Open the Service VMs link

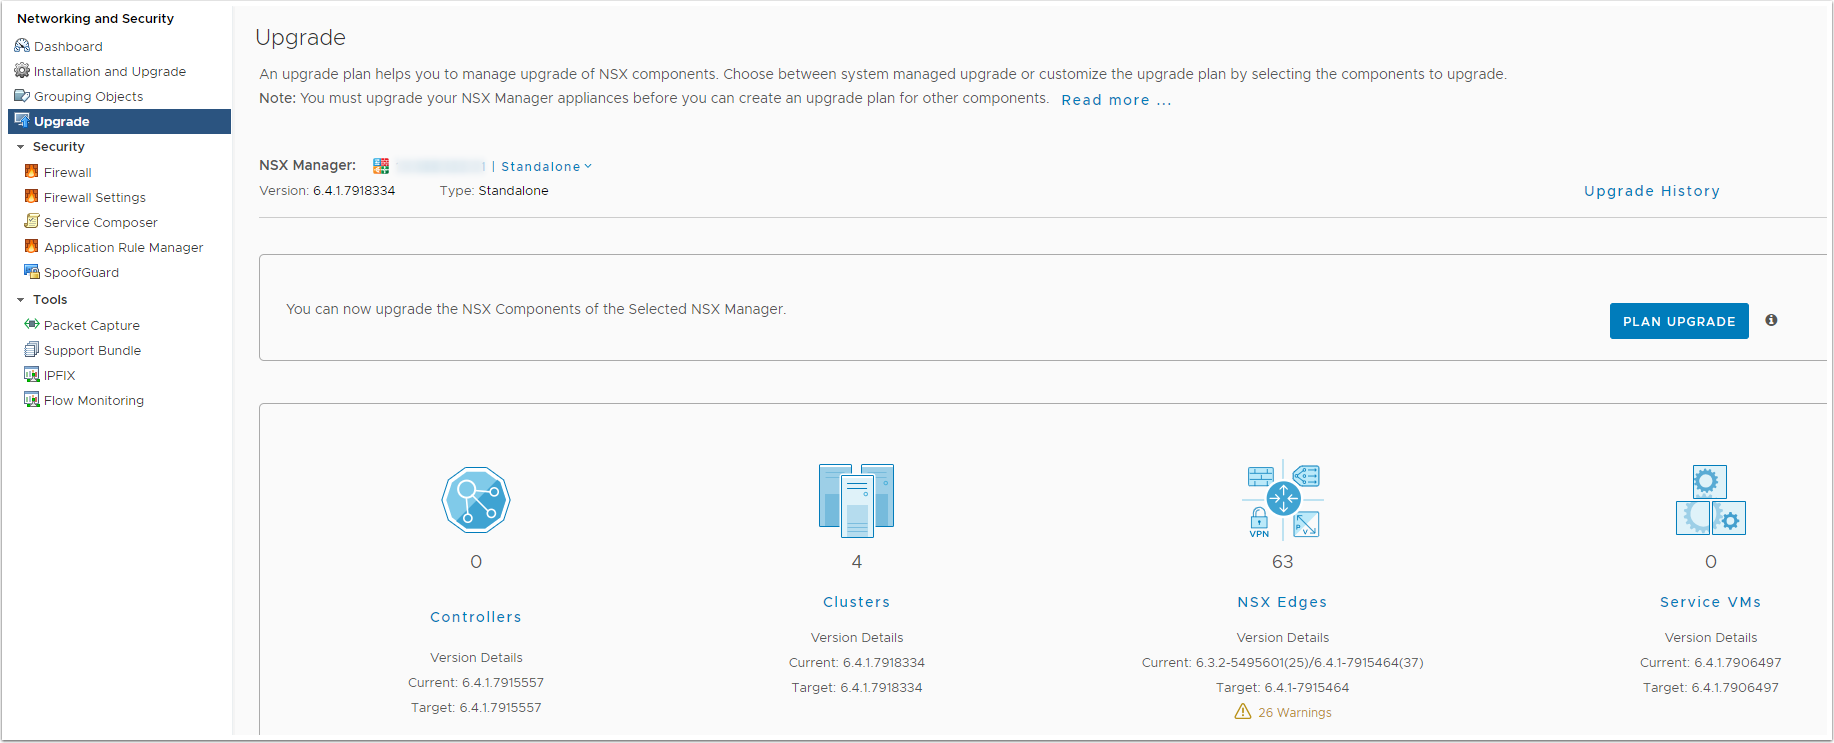(x=1710, y=602)
